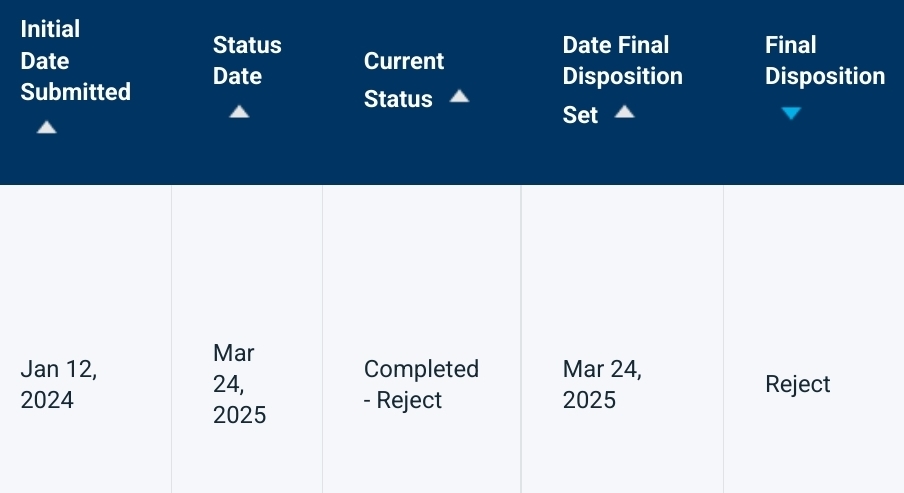Click blue descending arrow under Final Disposition
Image resolution: width=904 pixels, height=493 pixels.
(x=791, y=113)
